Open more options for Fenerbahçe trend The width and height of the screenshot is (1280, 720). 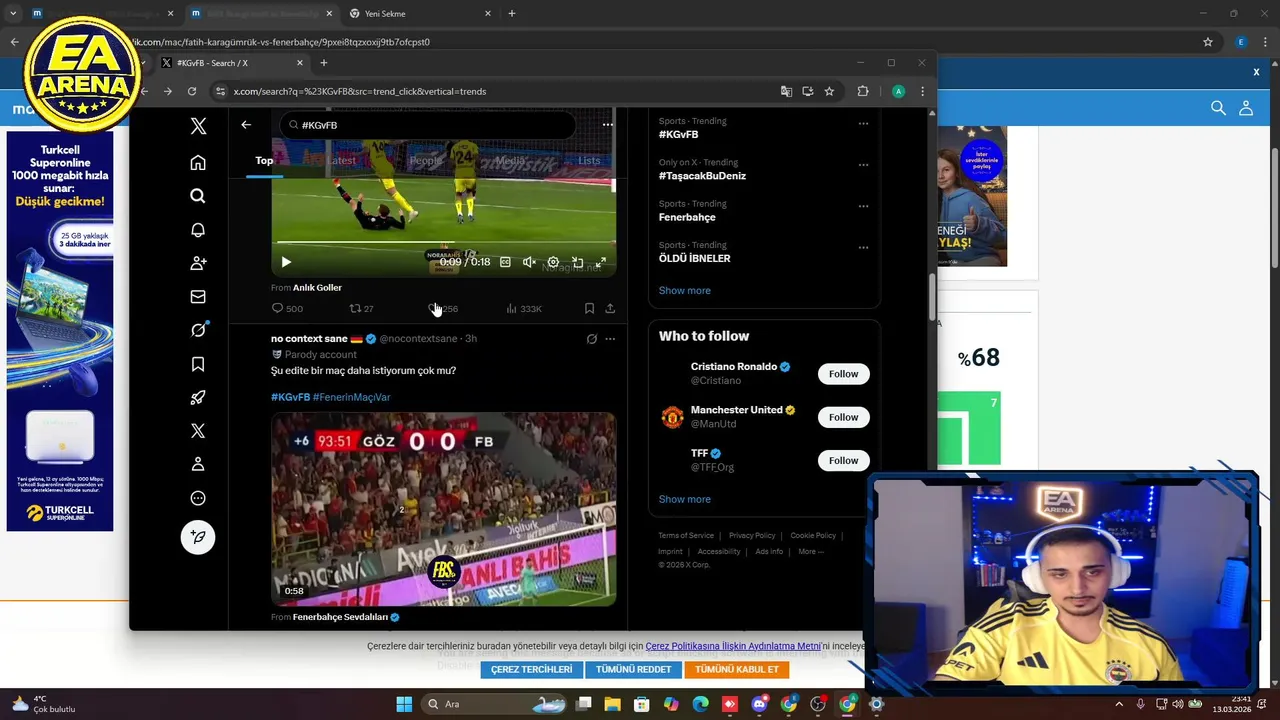863,206
